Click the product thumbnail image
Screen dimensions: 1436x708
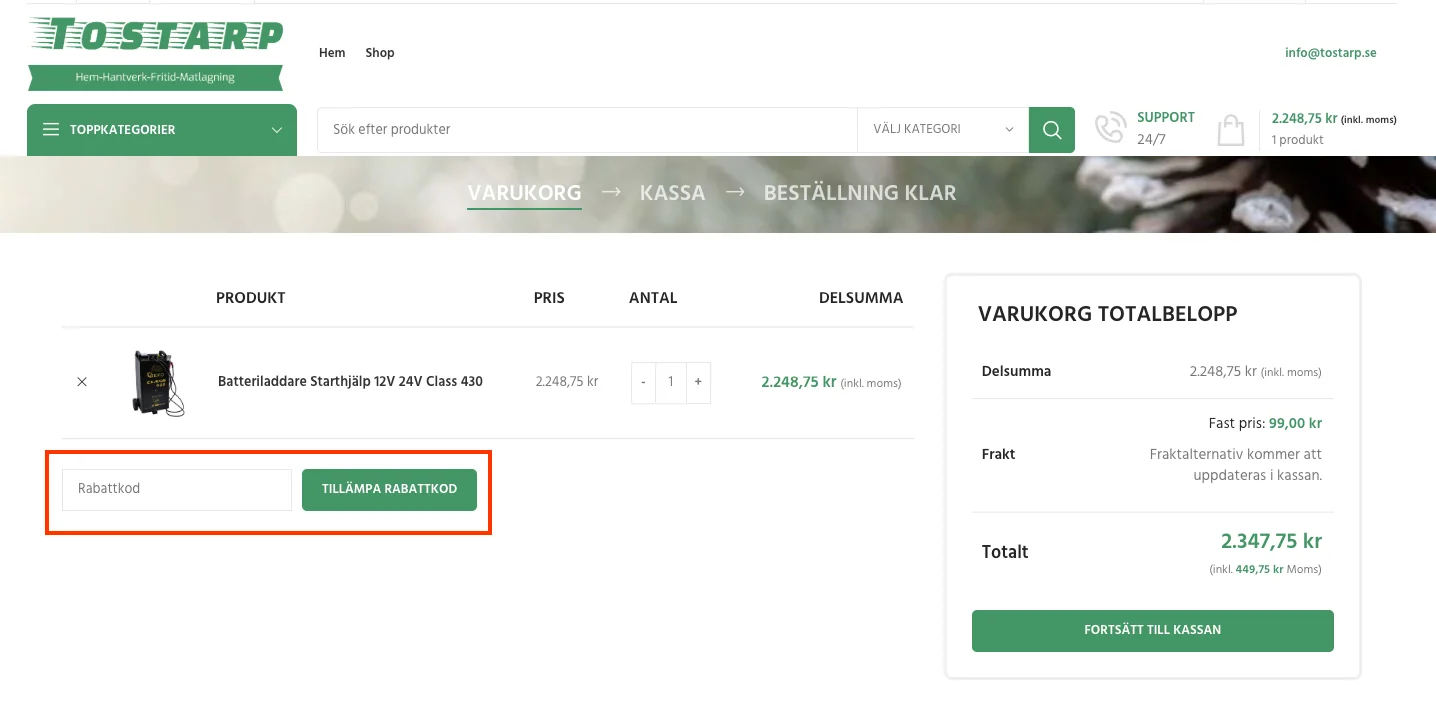158,382
